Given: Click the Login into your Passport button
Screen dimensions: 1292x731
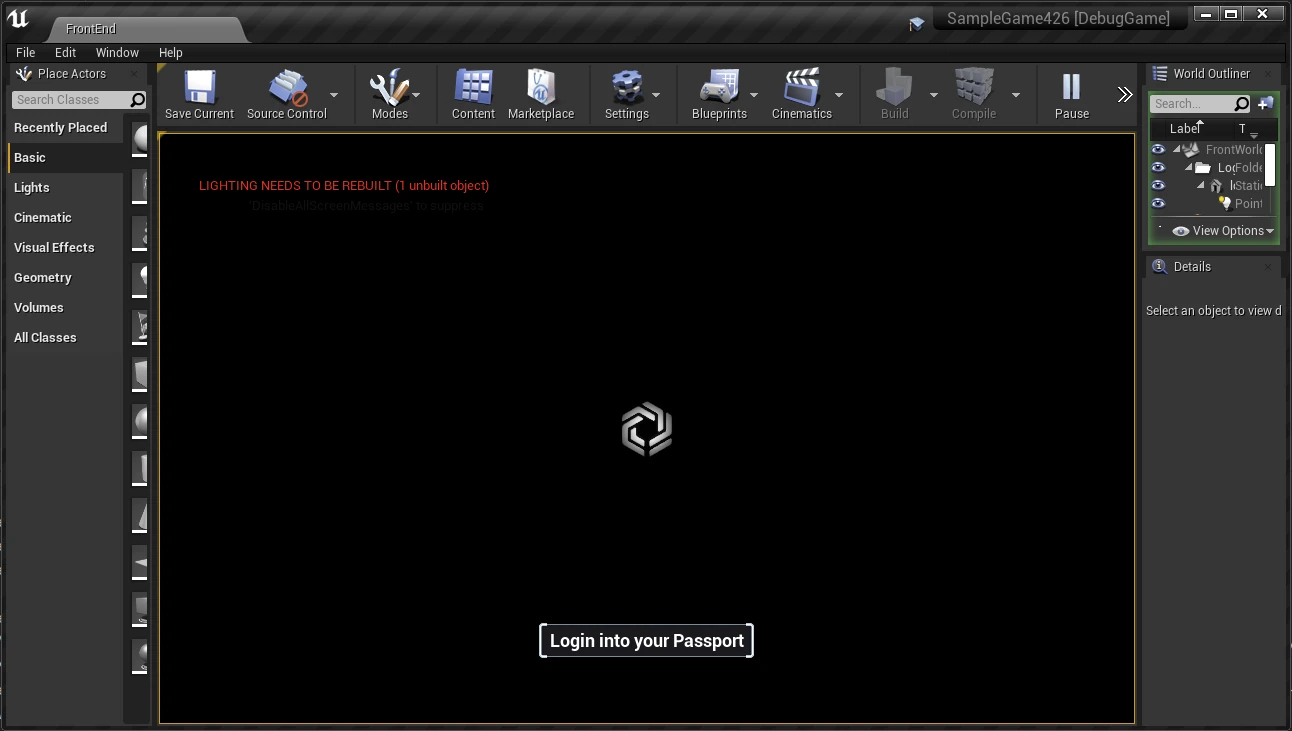Looking at the screenshot, I should coord(646,640).
